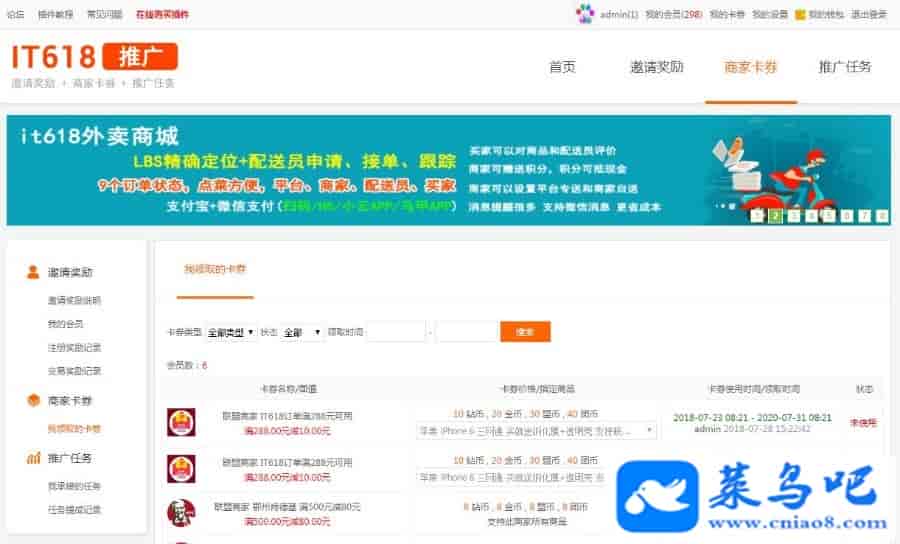Open 我的卡券 in top bar
900x544 pixels.
coord(727,14)
